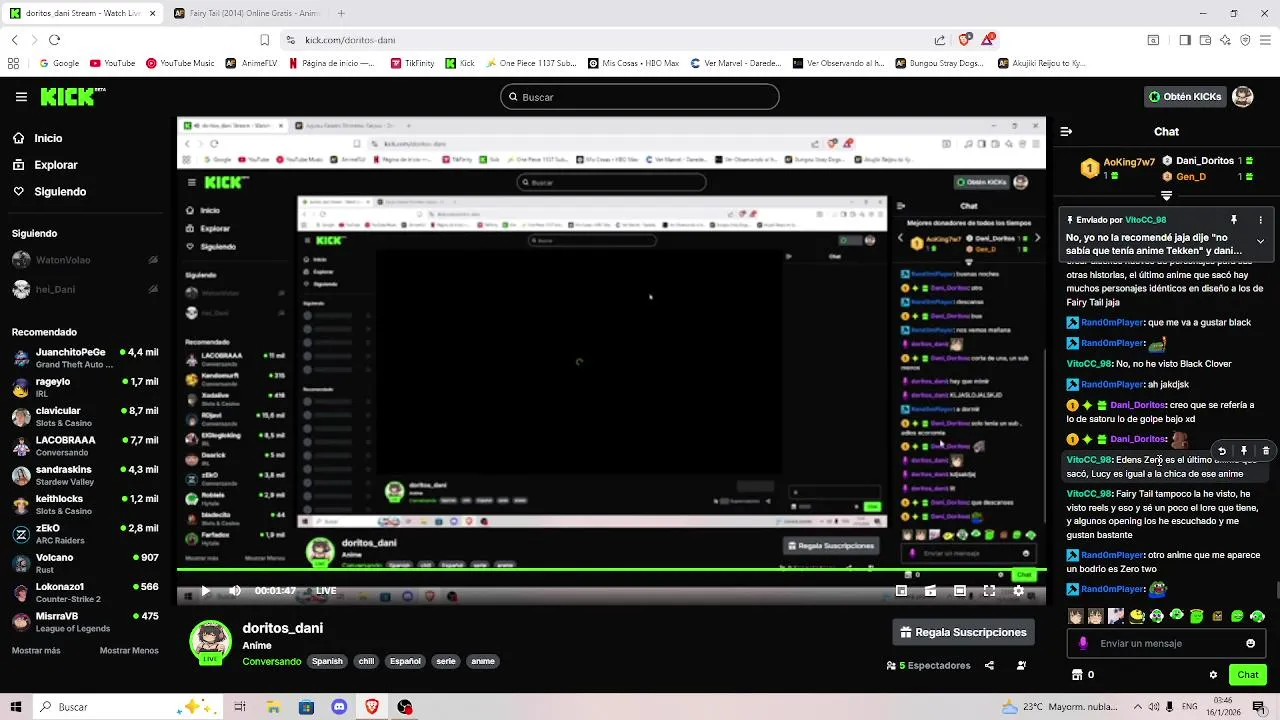Enter fullscreen on video player

tap(989, 591)
